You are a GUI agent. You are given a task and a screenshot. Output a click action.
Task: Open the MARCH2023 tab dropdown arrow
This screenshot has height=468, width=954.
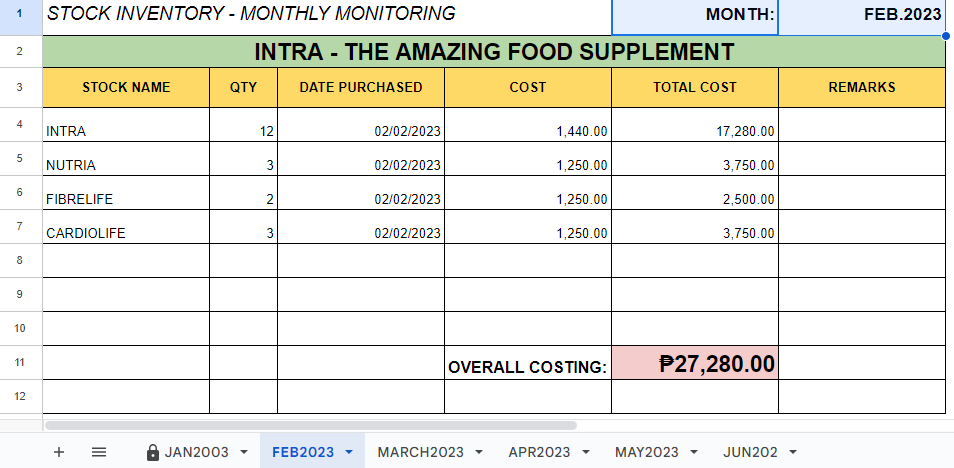[x=479, y=452]
